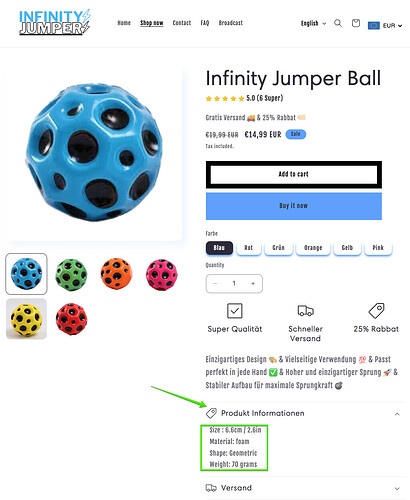Choose the Pink color variant
This screenshot has width=410, height=500.
tap(378, 248)
